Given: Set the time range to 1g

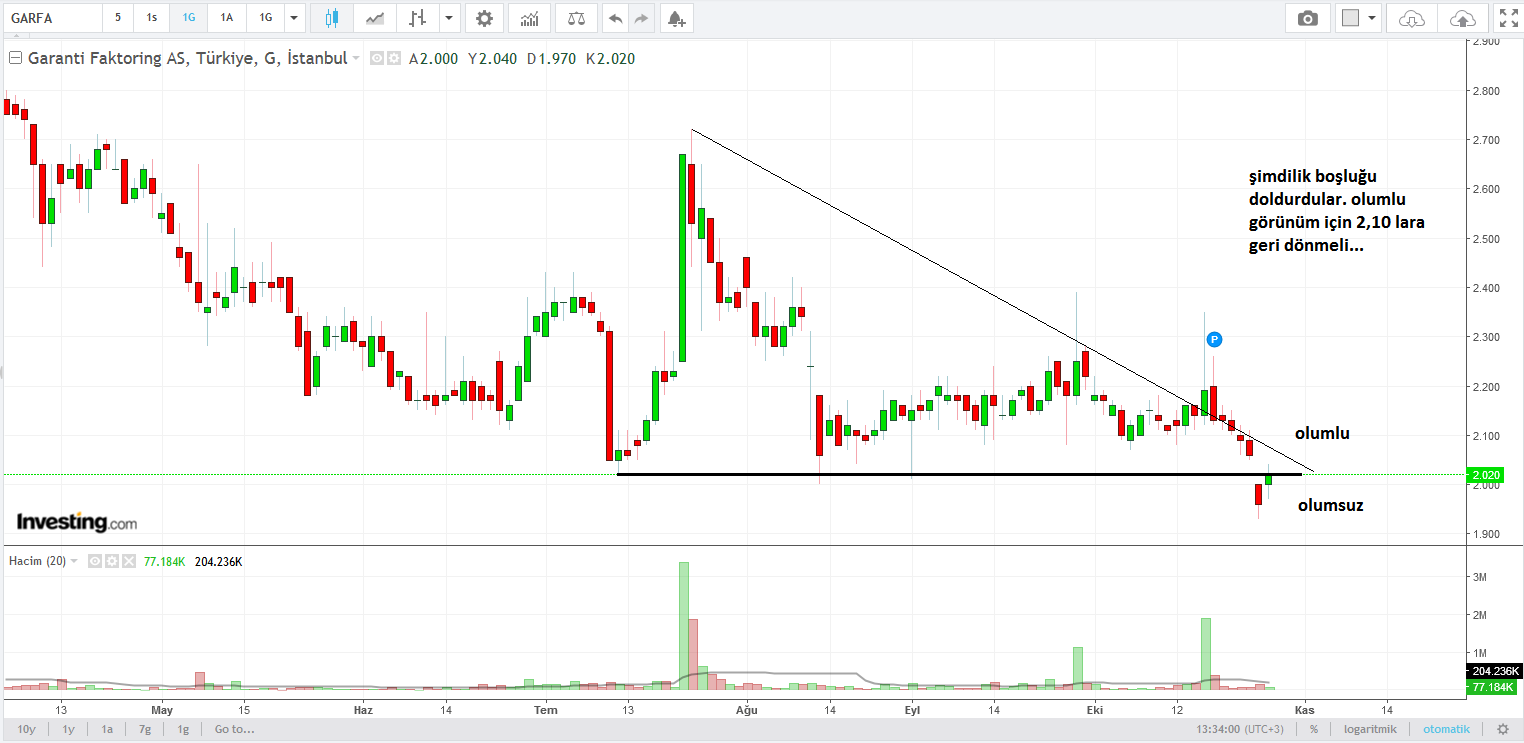Looking at the screenshot, I should [183, 729].
